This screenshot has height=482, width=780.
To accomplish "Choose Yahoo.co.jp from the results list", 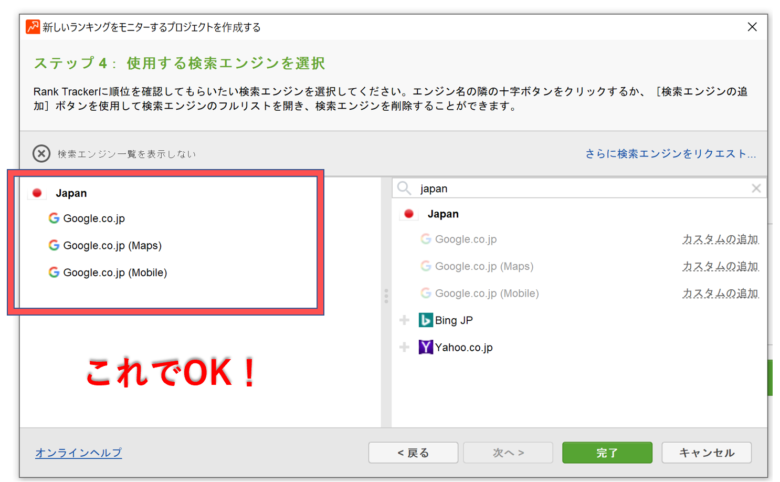I will pos(464,347).
